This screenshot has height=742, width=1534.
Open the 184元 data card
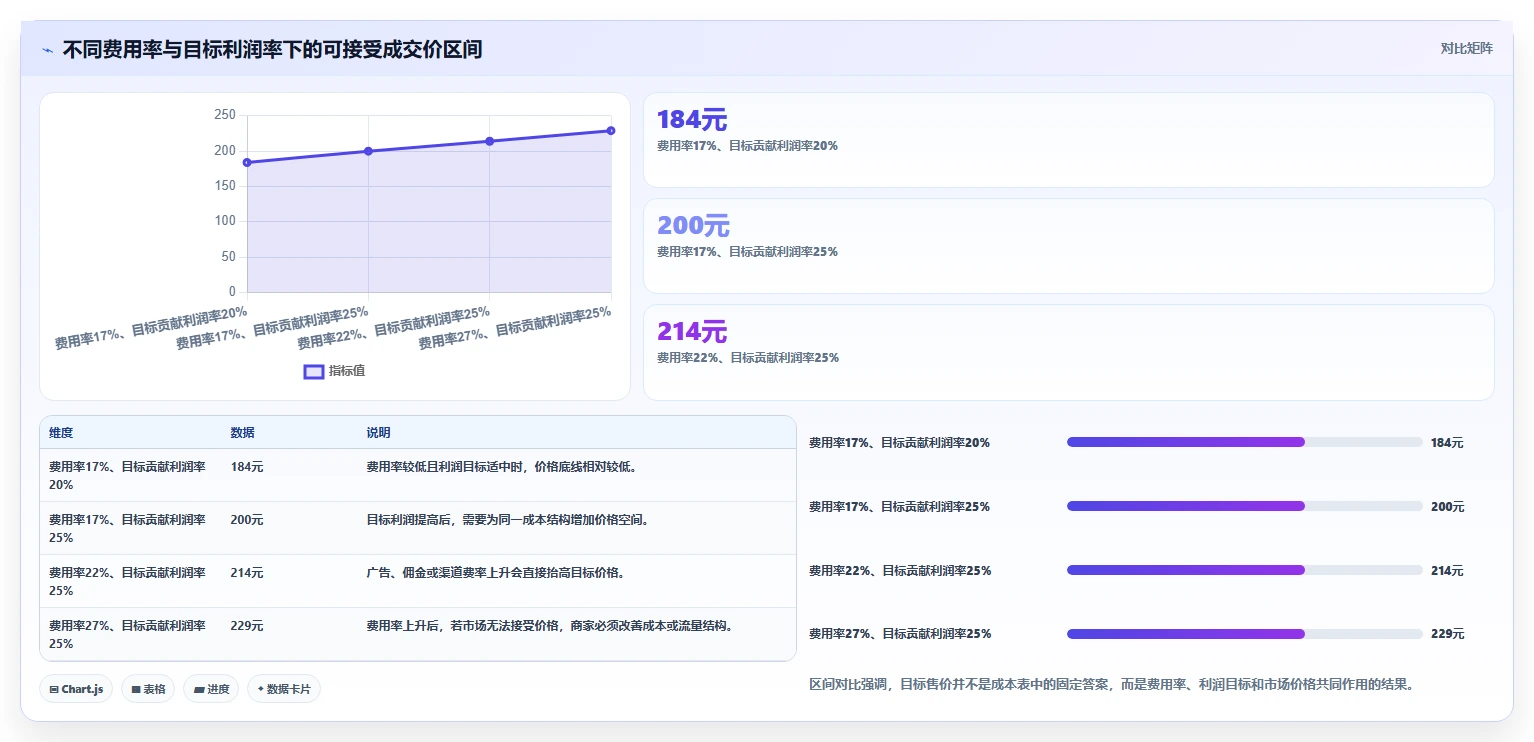click(1068, 140)
